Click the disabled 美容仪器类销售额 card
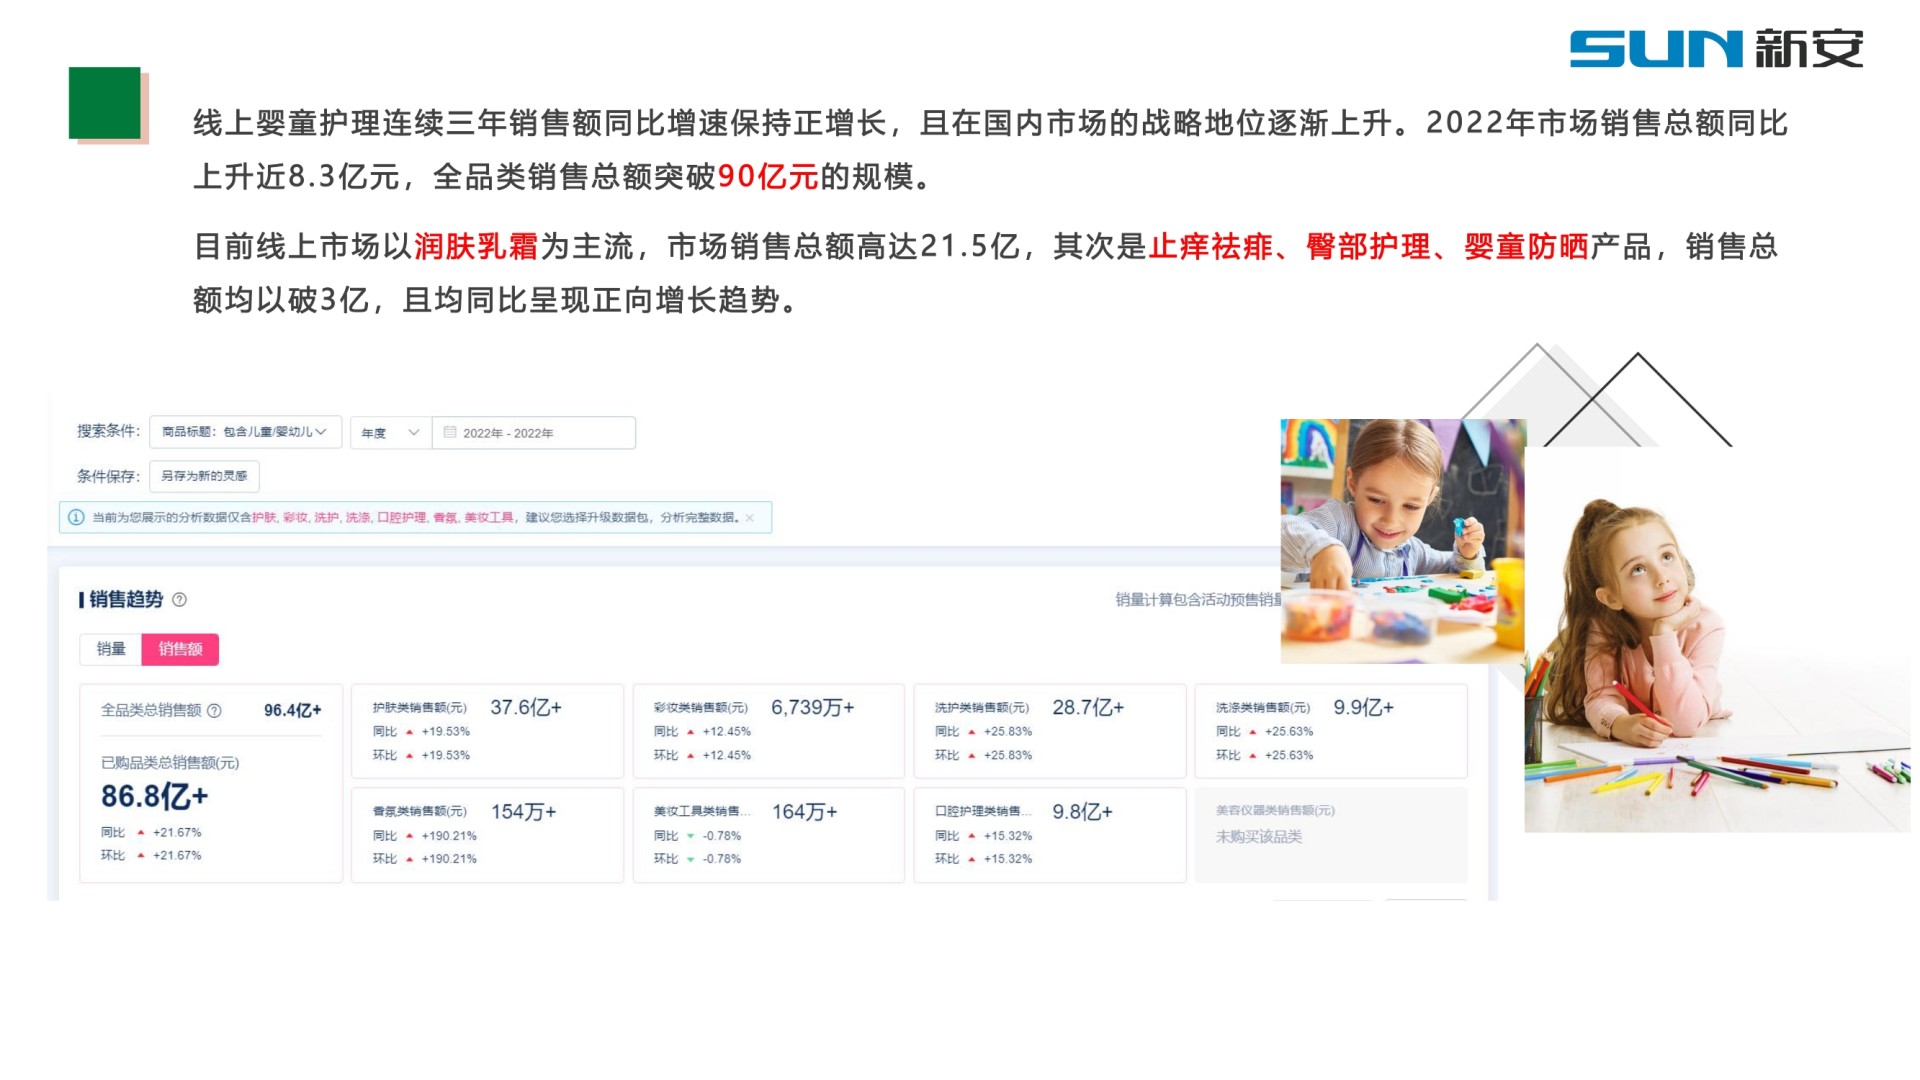The image size is (1920, 1080). pyautogui.click(x=1330, y=833)
